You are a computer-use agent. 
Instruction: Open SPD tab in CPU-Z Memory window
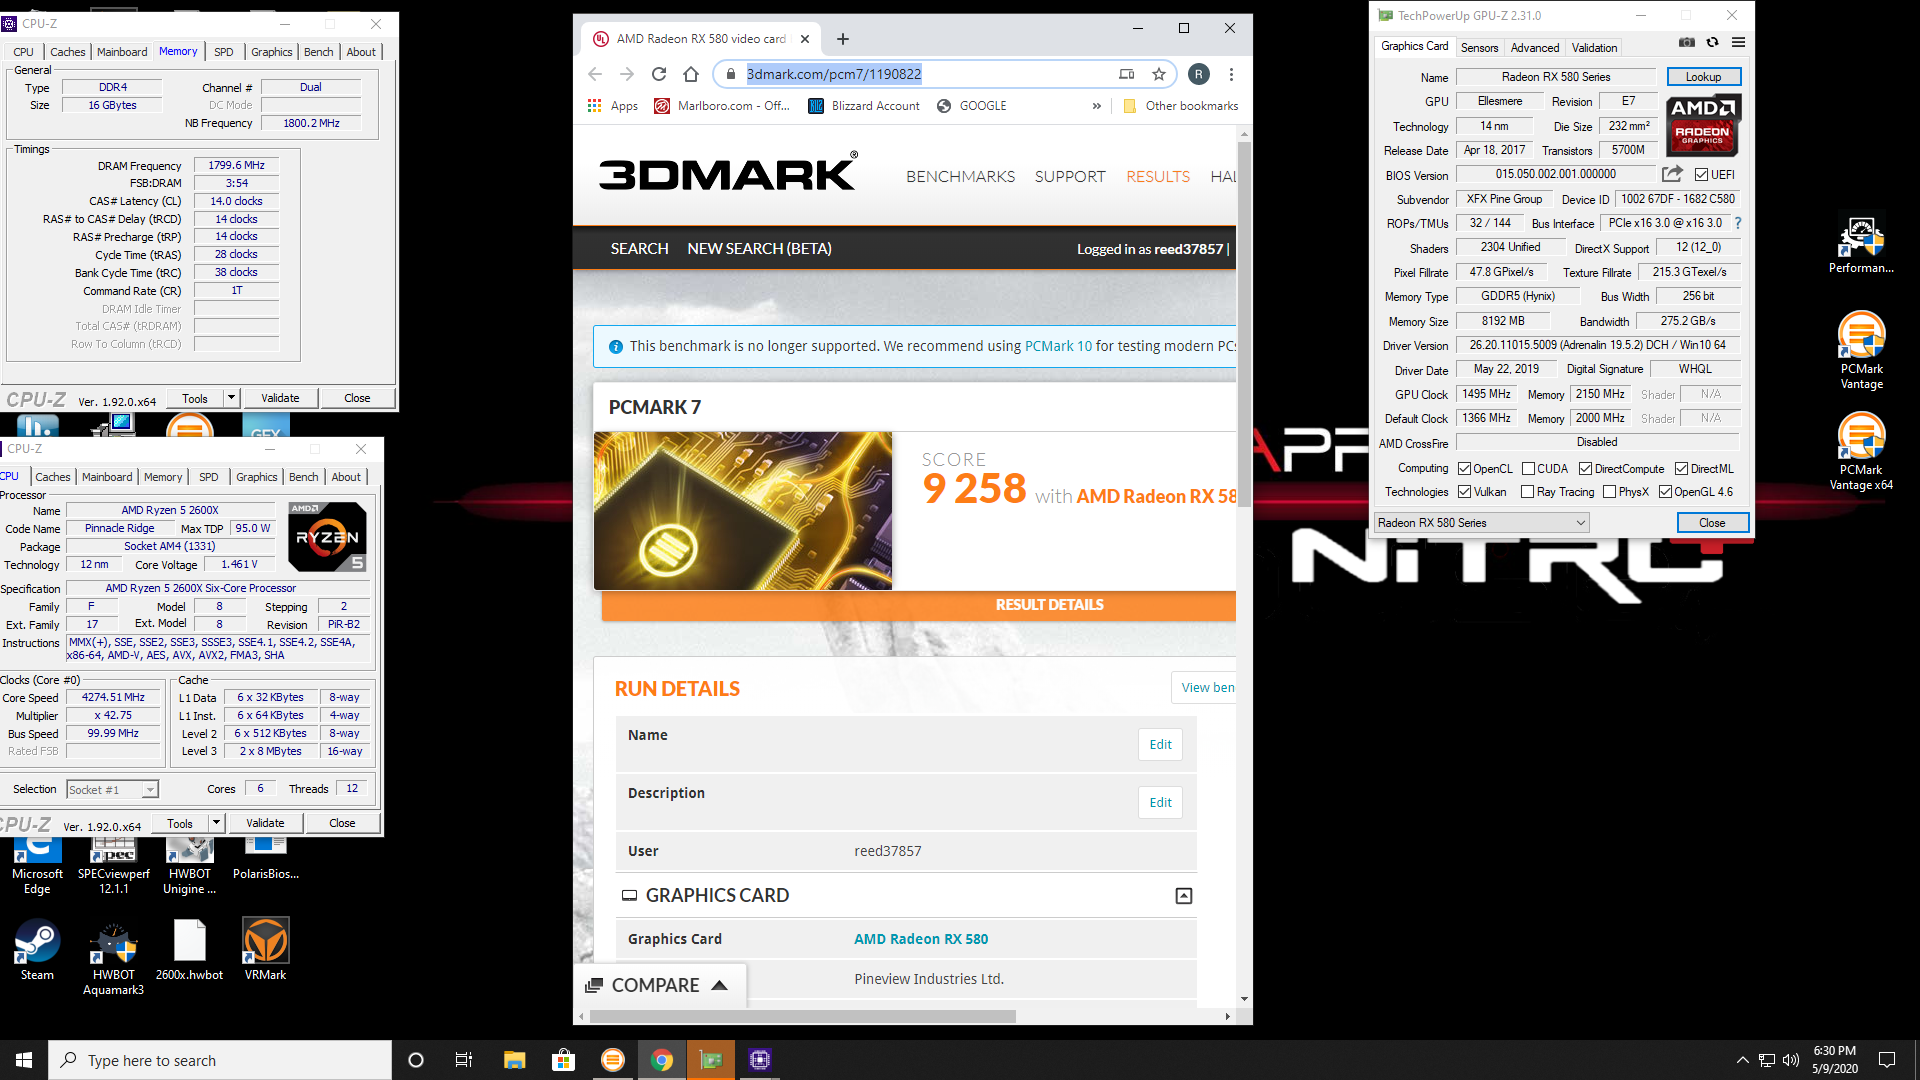pyautogui.click(x=224, y=52)
